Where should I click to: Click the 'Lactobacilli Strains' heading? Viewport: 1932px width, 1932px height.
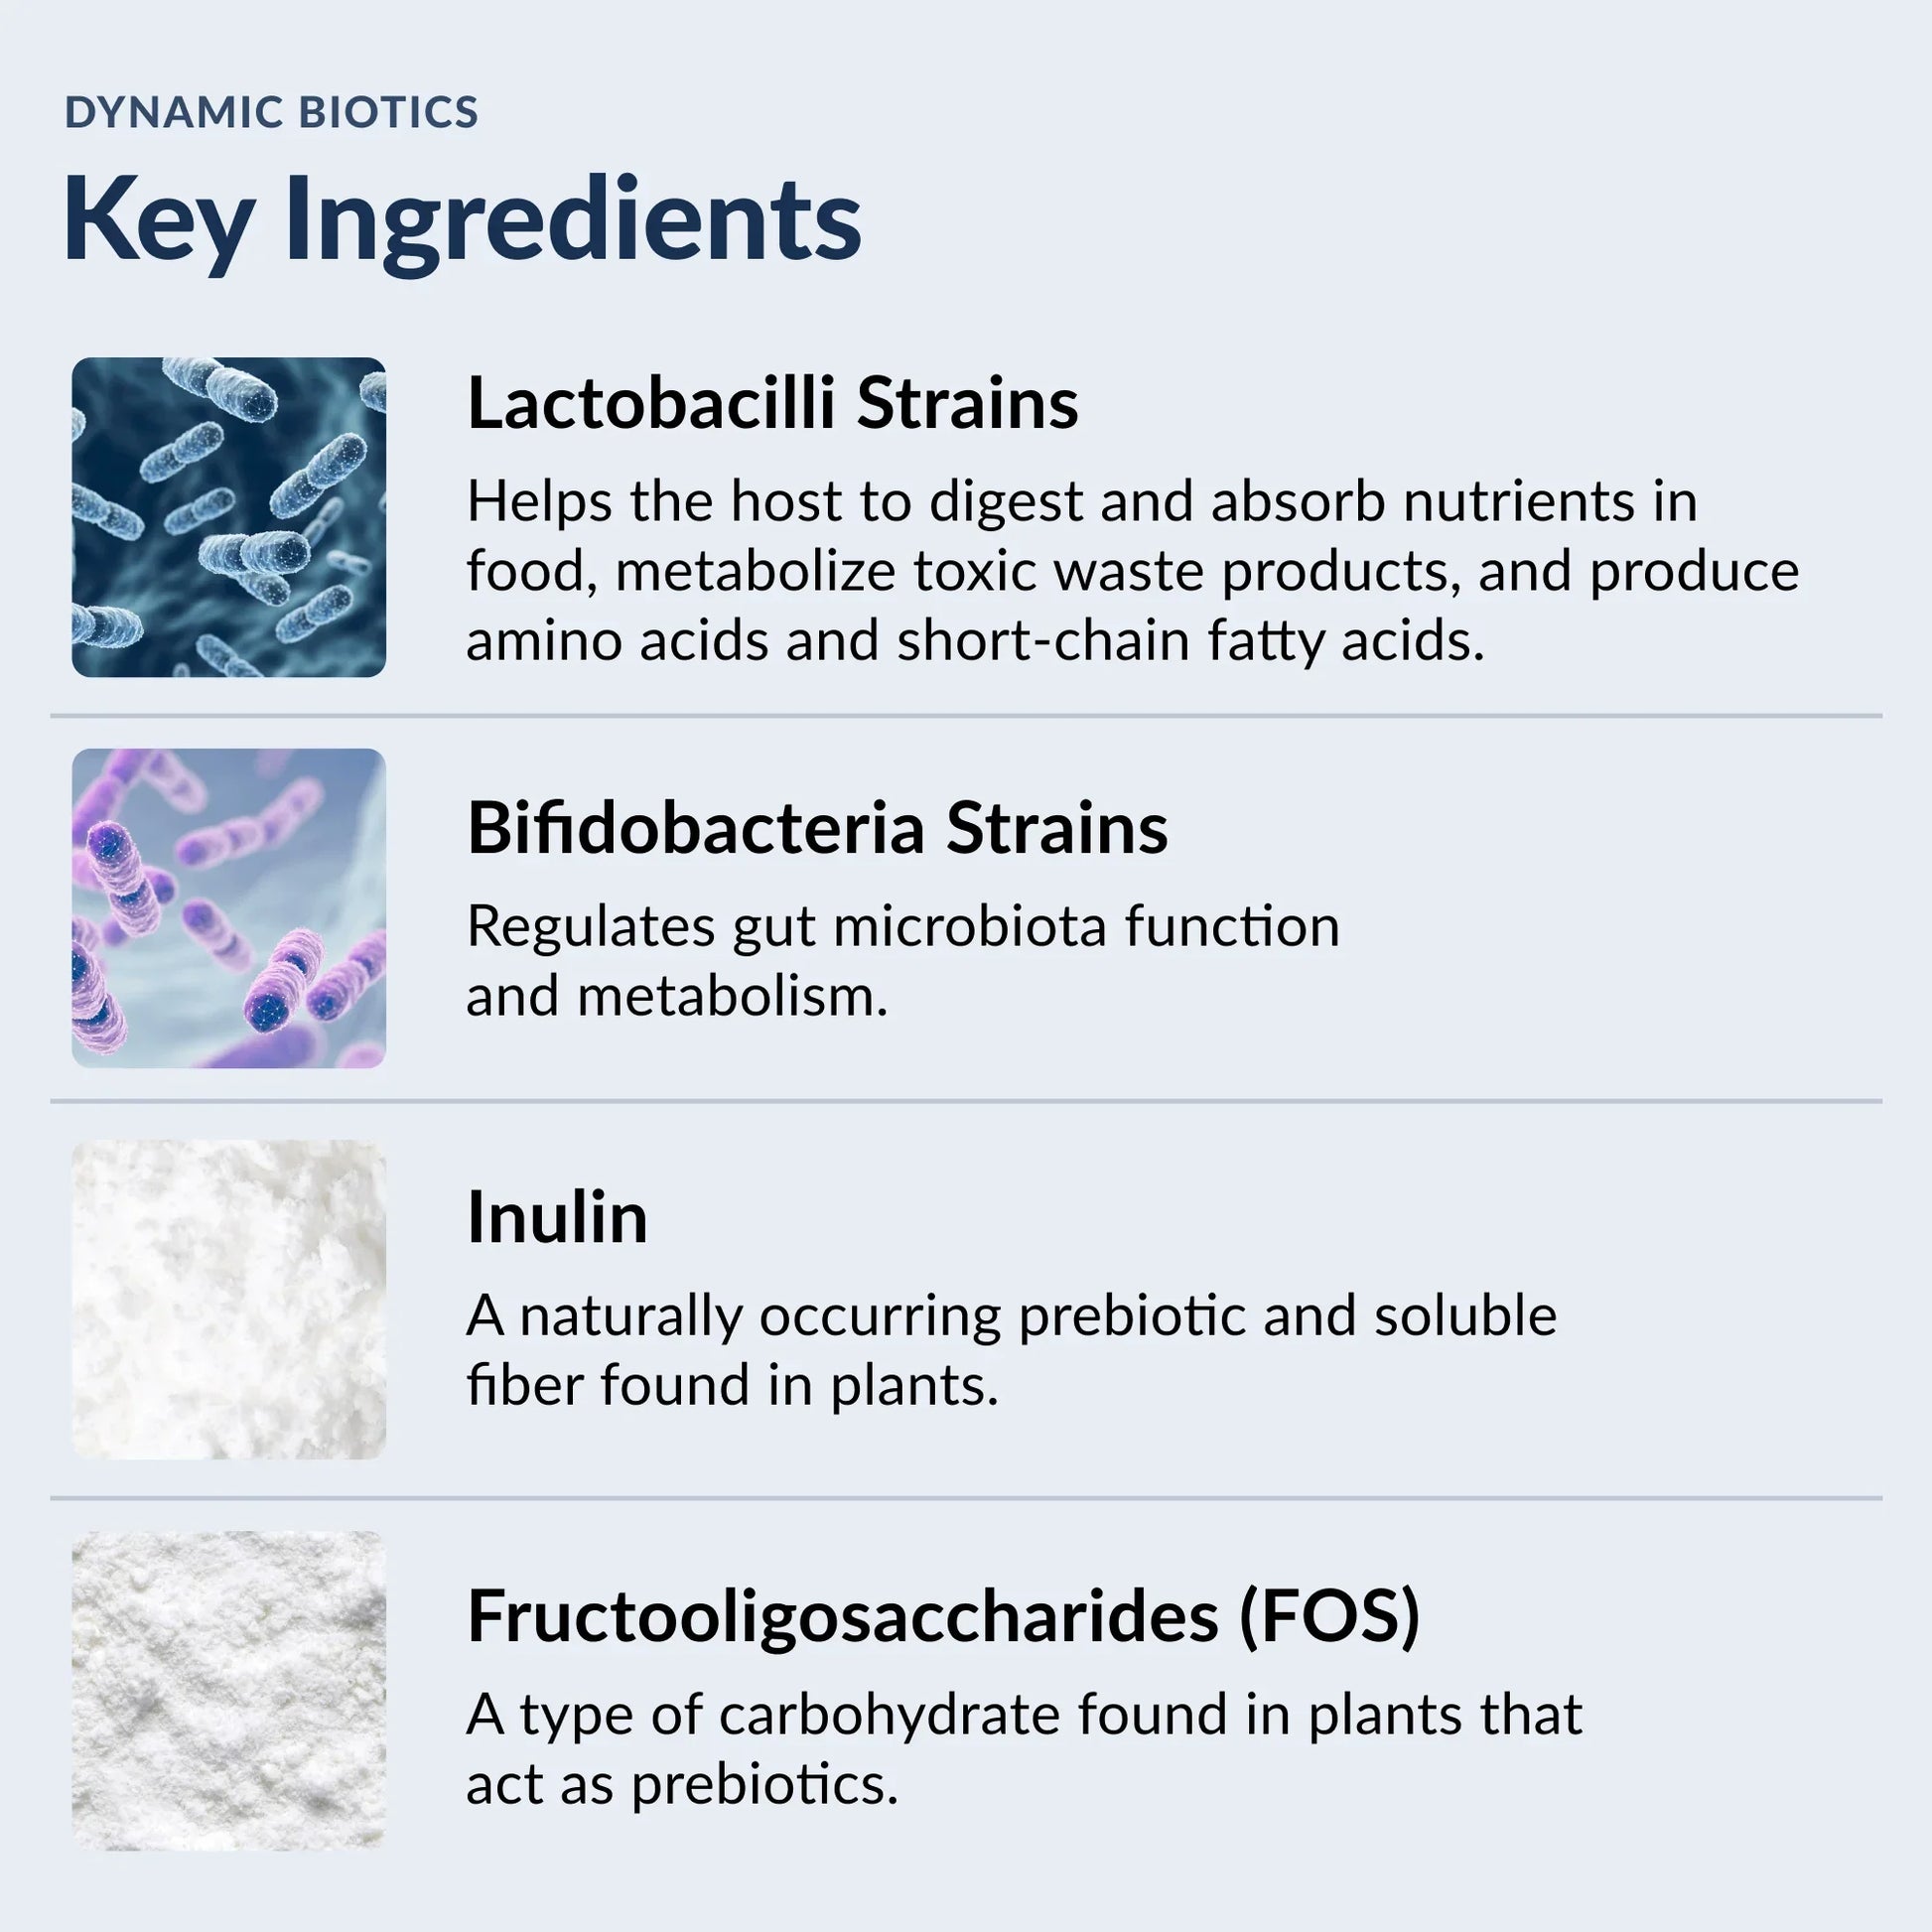pyautogui.click(x=772, y=404)
